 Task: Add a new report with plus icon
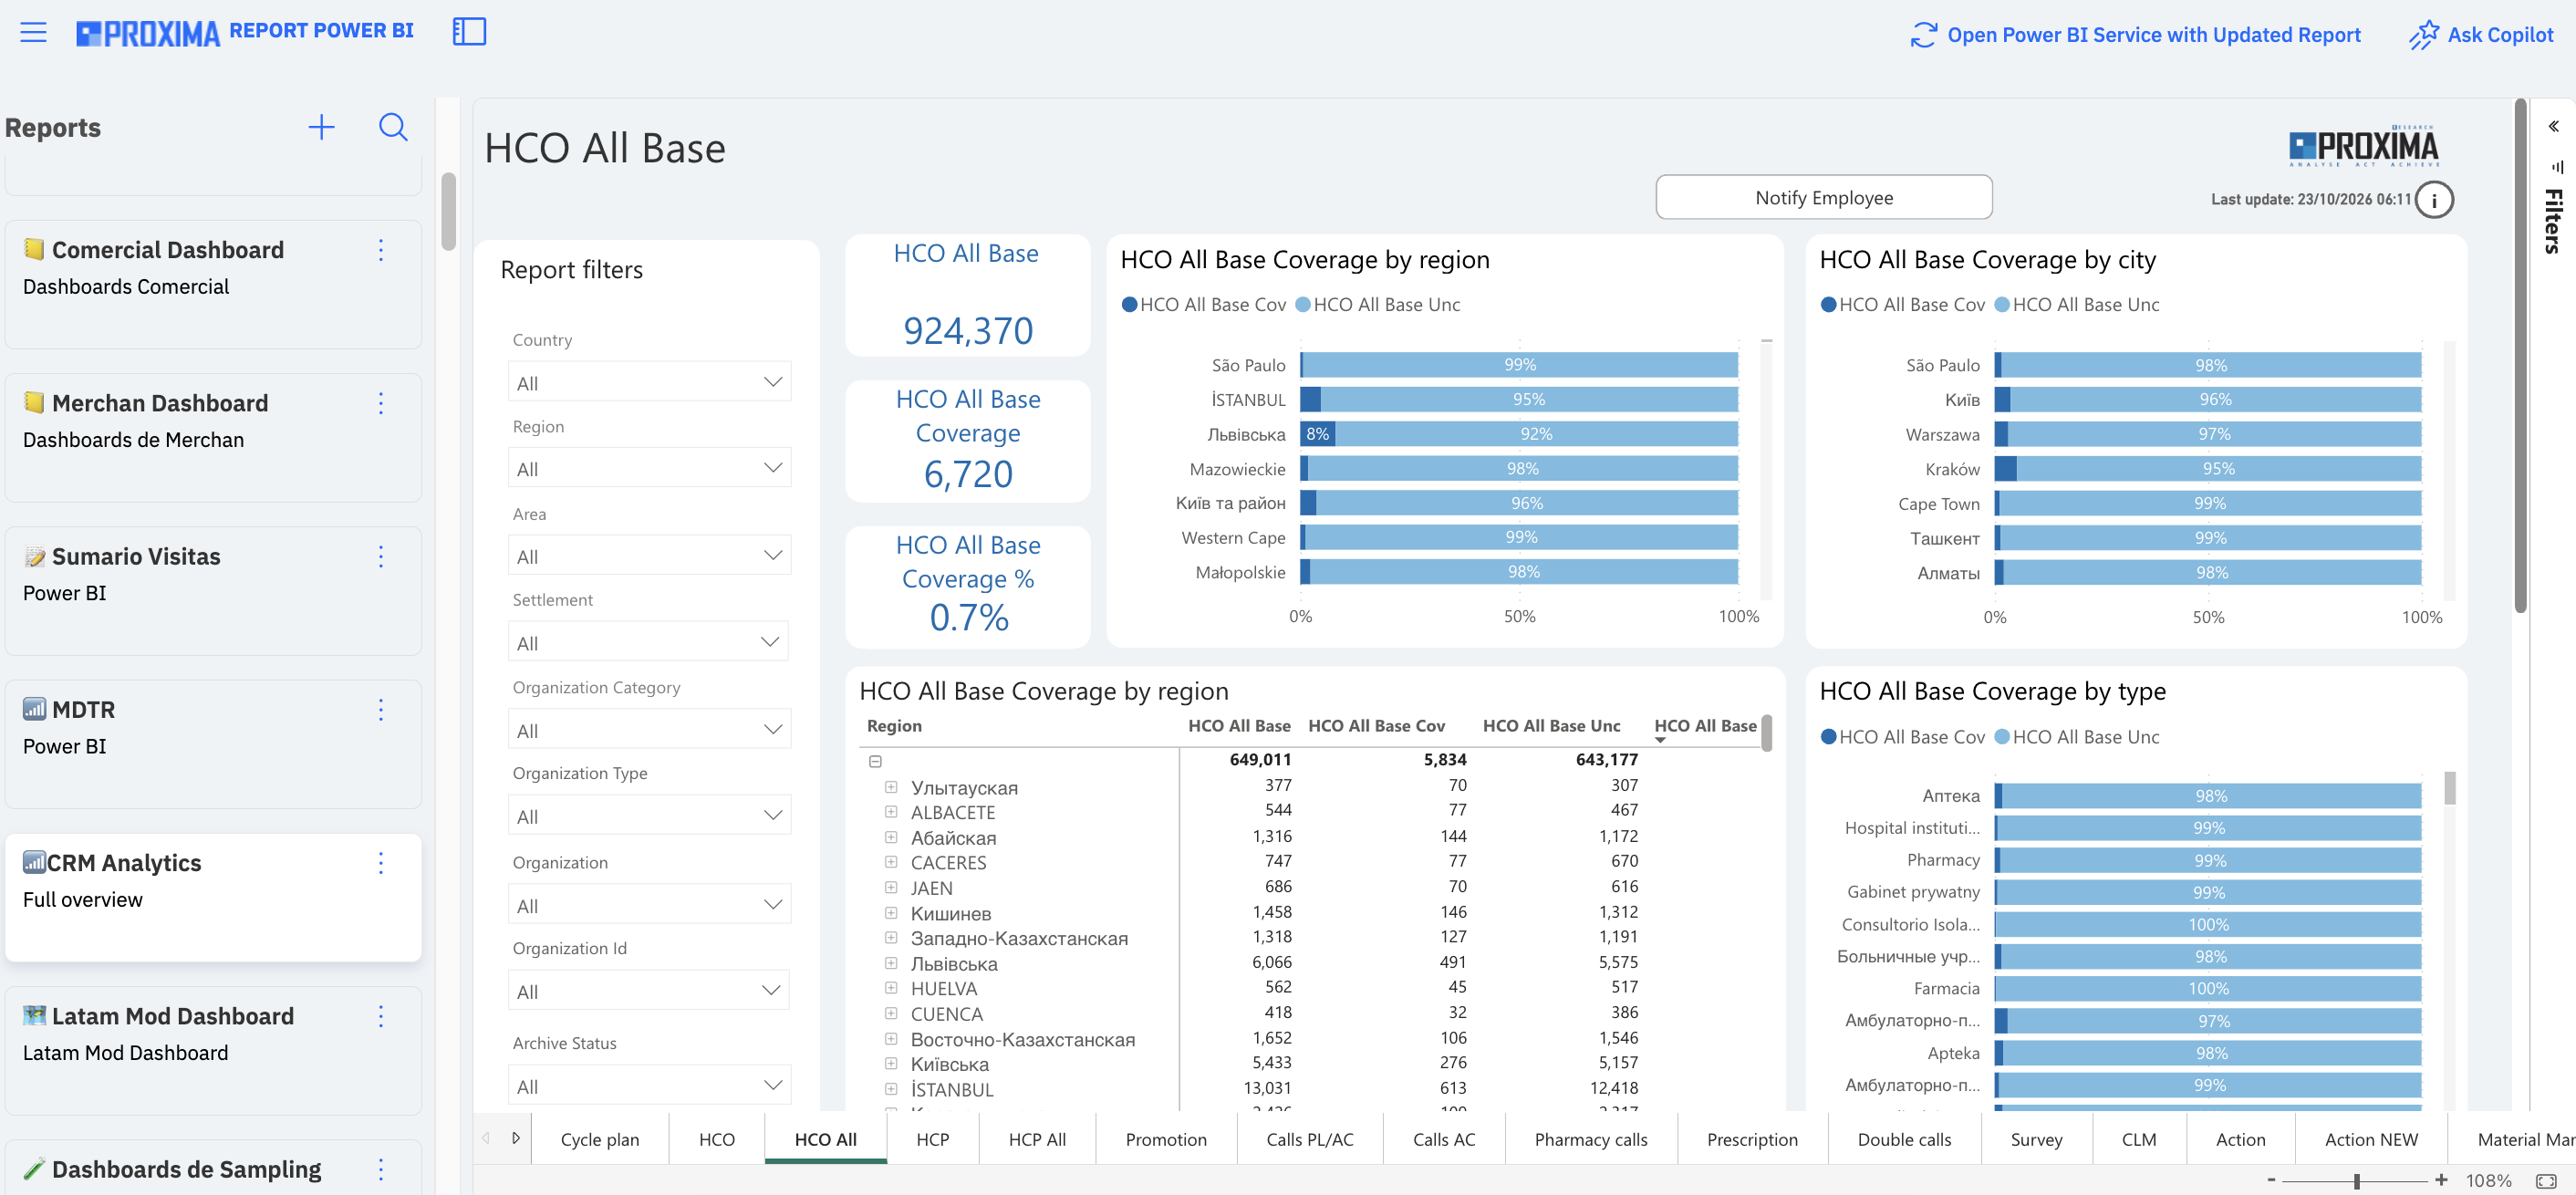321,127
